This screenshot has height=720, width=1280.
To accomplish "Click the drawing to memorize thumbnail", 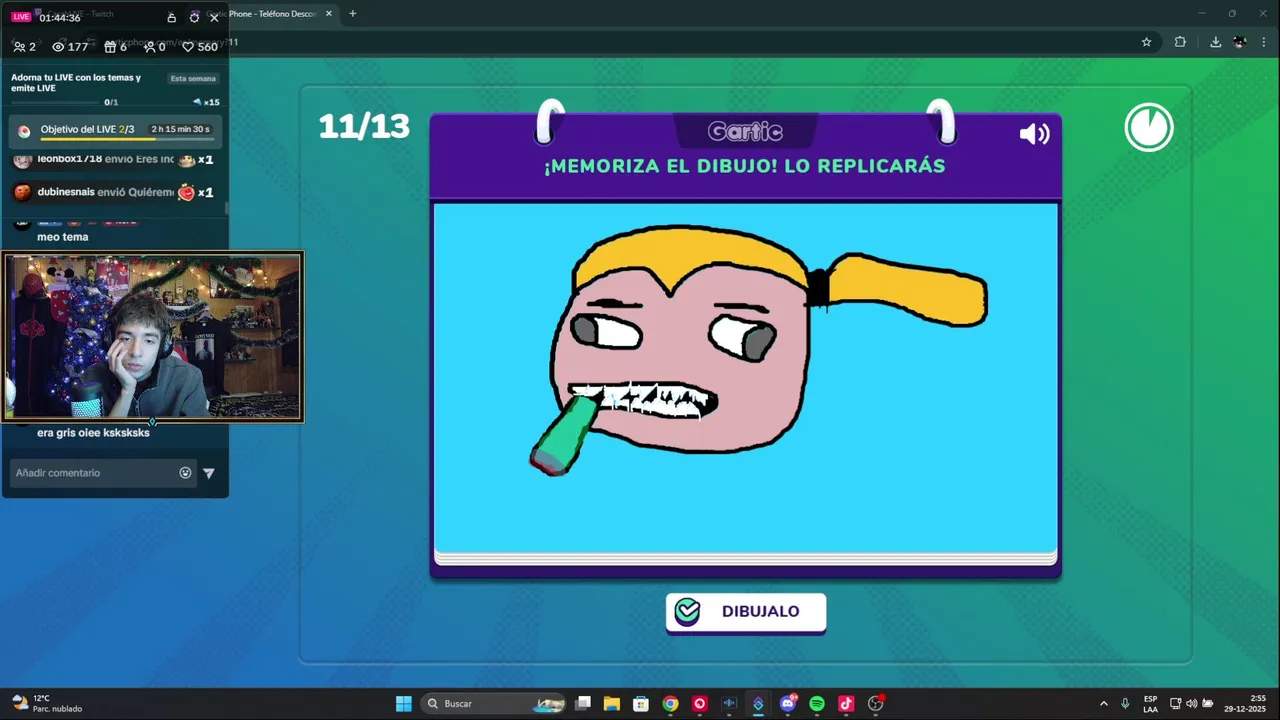I will [746, 377].
